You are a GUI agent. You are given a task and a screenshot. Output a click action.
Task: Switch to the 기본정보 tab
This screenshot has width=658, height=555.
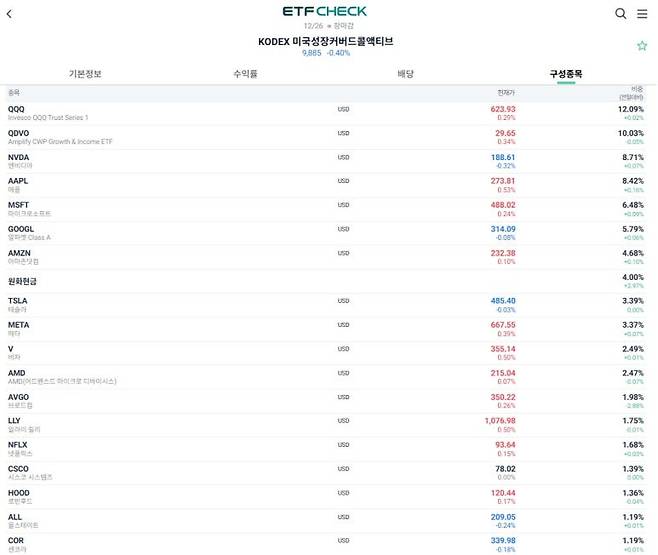point(85,74)
